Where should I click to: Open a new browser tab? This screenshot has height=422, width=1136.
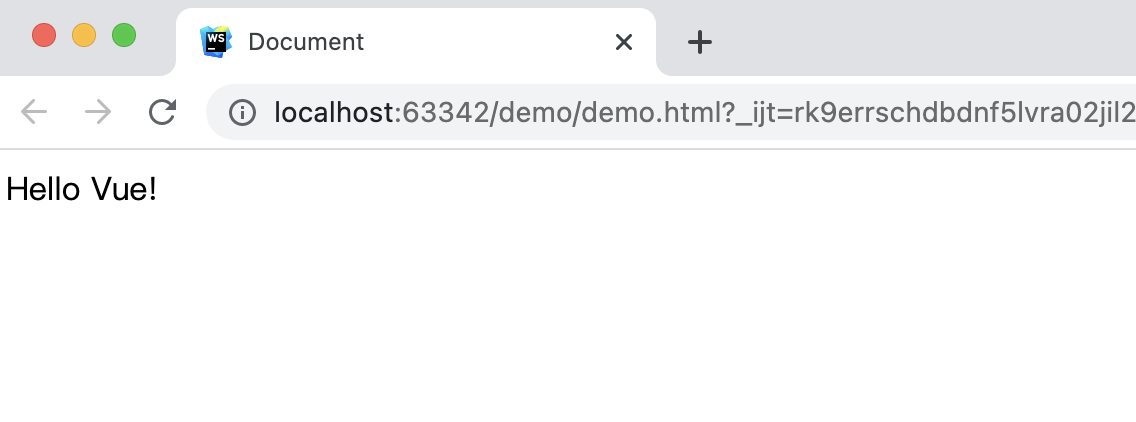tap(700, 42)
